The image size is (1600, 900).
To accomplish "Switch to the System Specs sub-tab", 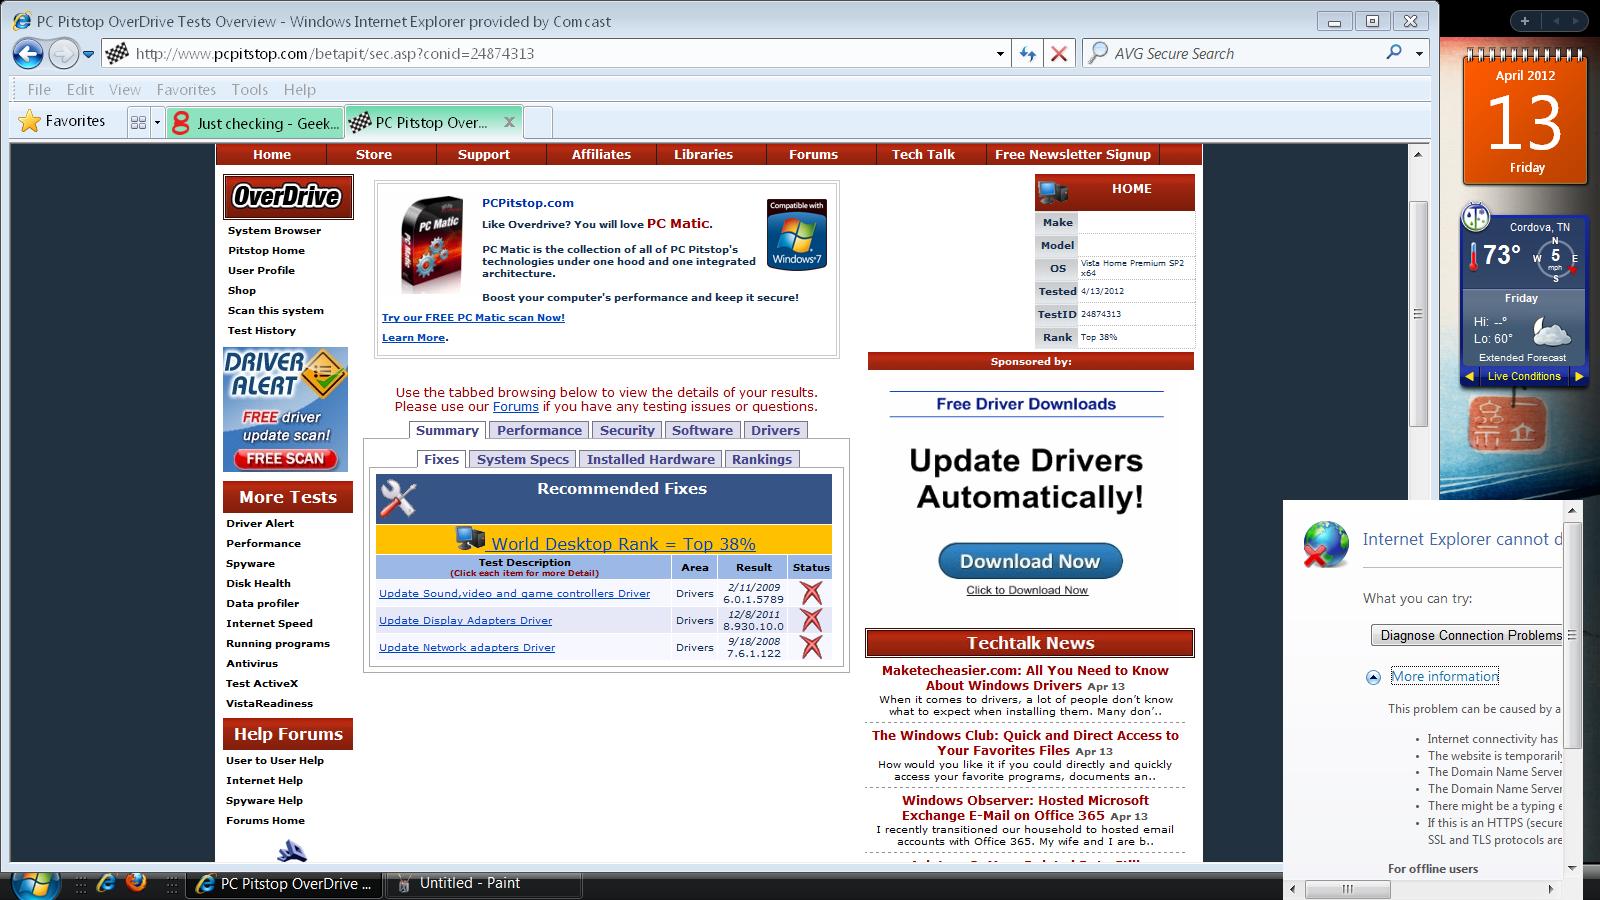I will (x=522, y=459).
